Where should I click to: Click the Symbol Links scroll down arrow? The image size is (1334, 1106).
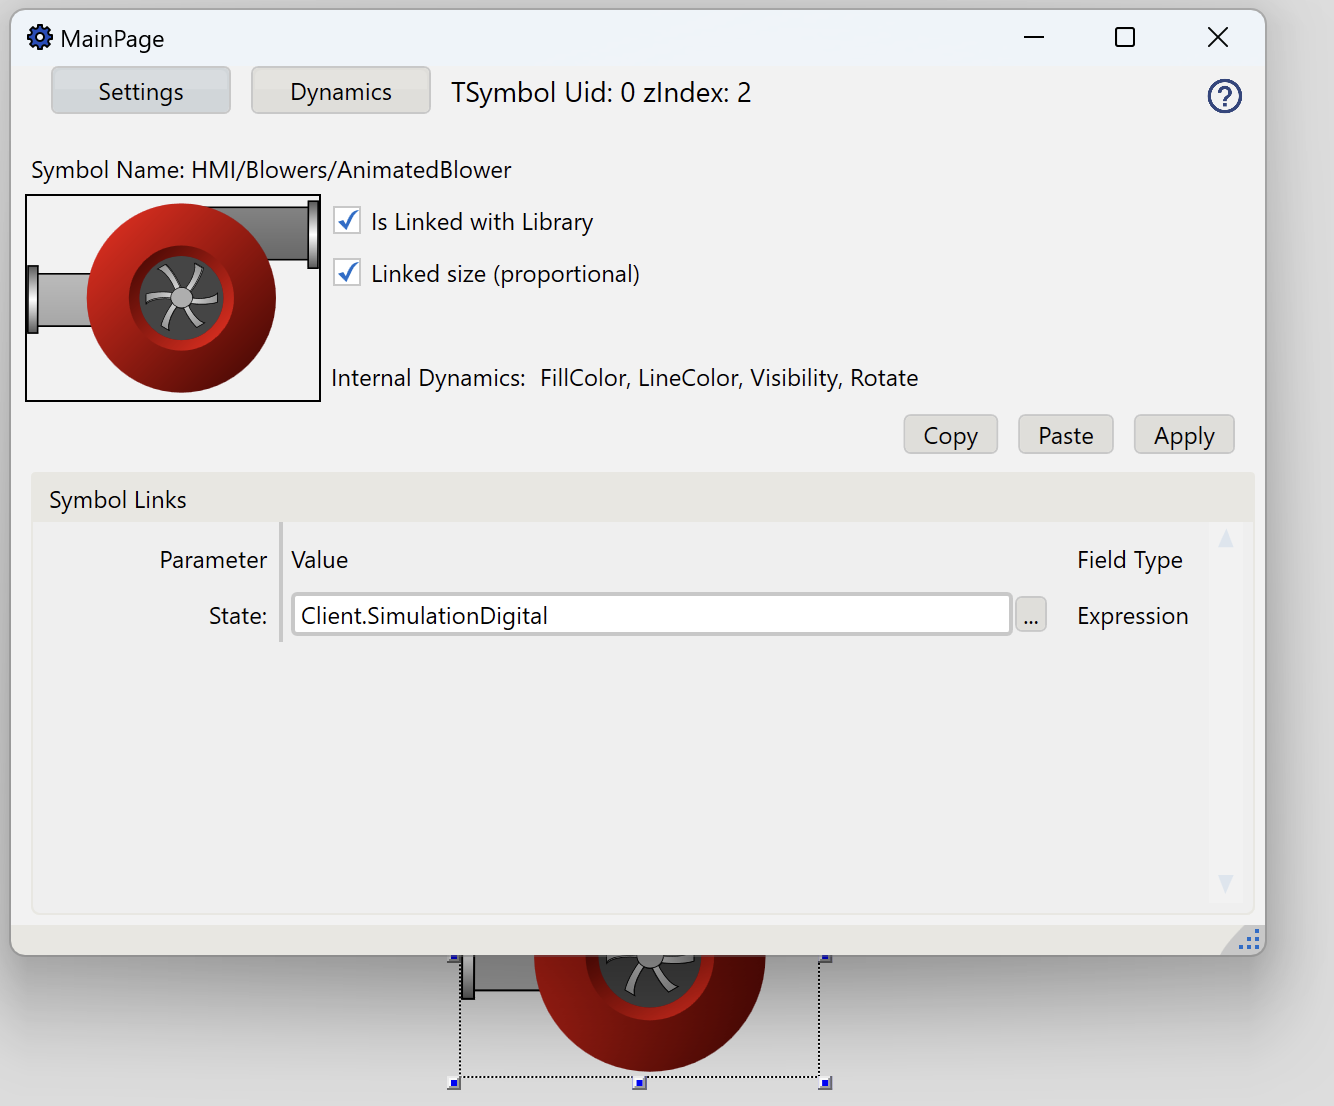coord(1225,883)
